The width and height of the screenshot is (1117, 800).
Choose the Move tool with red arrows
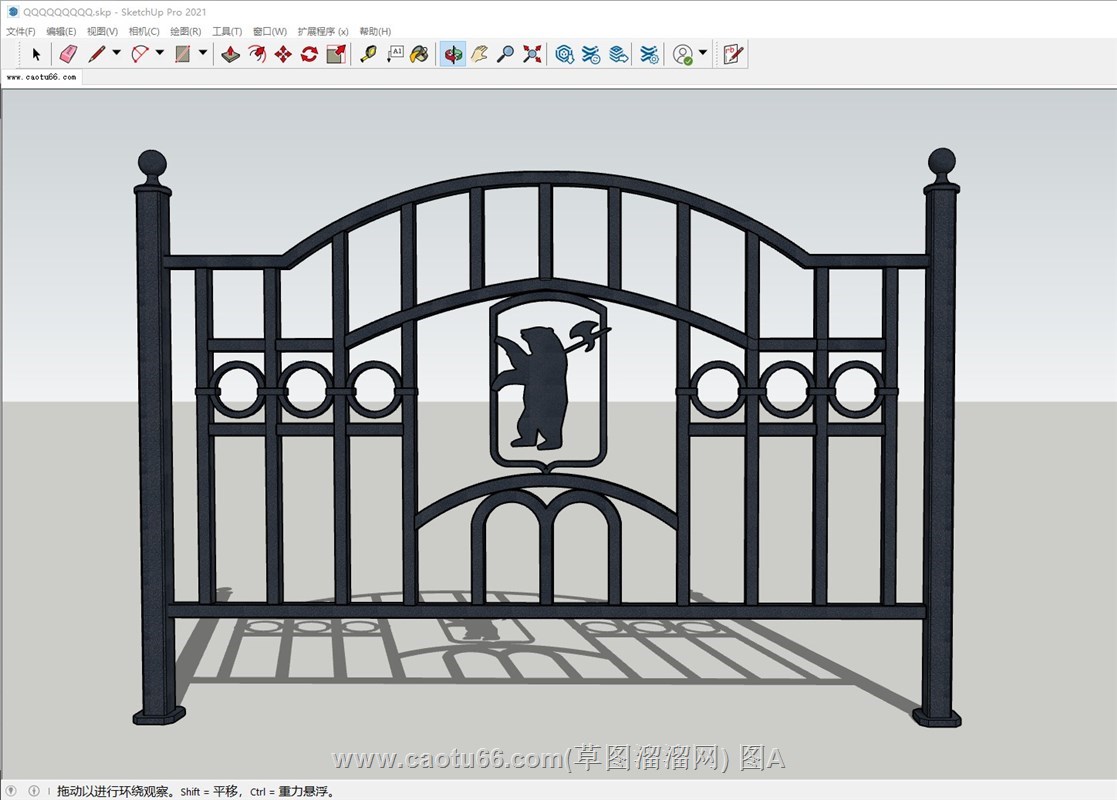[x=283, y=54]
